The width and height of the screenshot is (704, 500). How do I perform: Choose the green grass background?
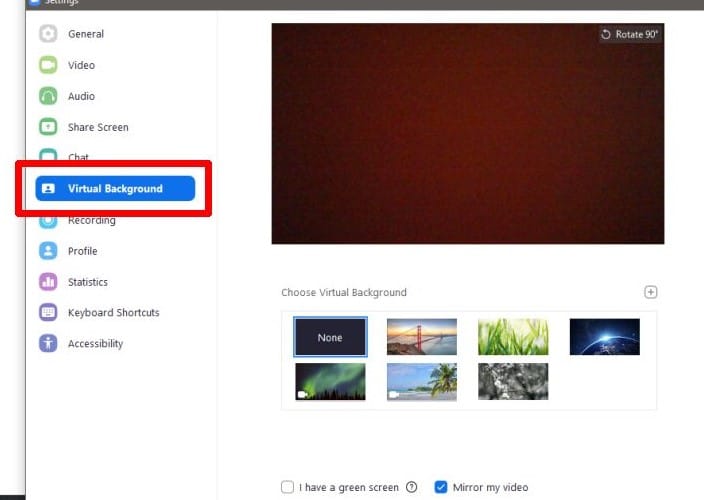point(513,337)
